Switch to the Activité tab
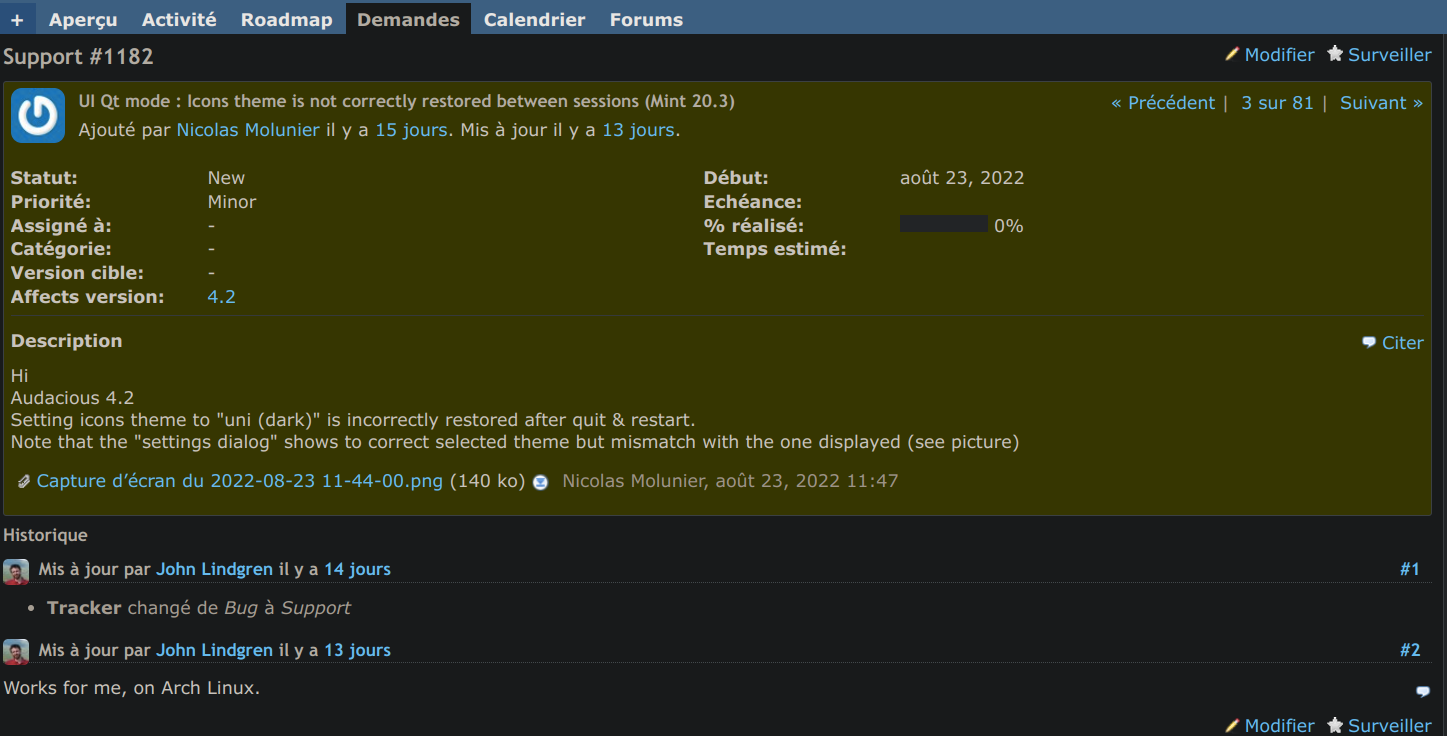1447x736 pixels. click(179, 19)
